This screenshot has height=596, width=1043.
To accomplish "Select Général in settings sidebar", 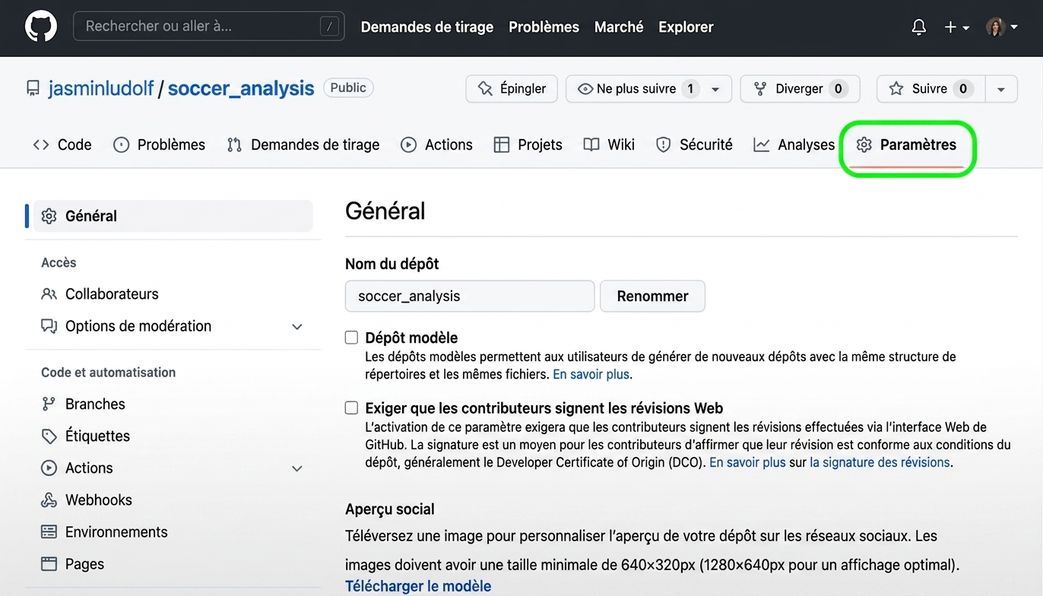I will coord(173,216).
